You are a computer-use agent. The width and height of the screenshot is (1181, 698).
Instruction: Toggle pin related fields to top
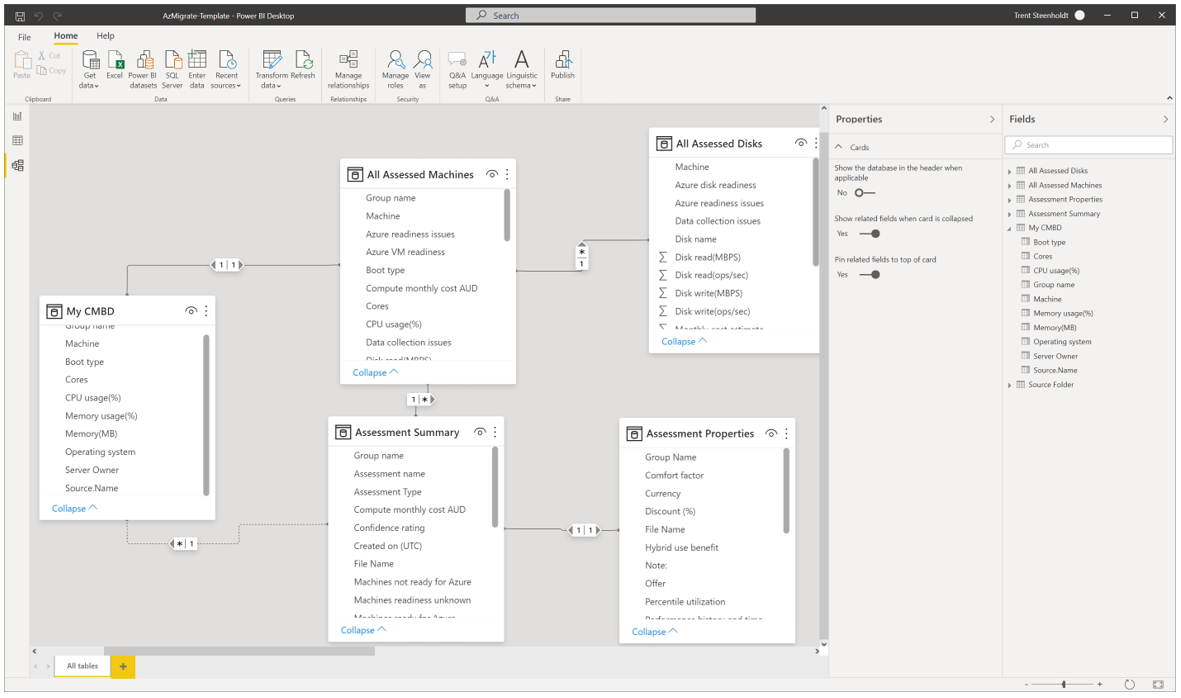(x=869, y=275)
